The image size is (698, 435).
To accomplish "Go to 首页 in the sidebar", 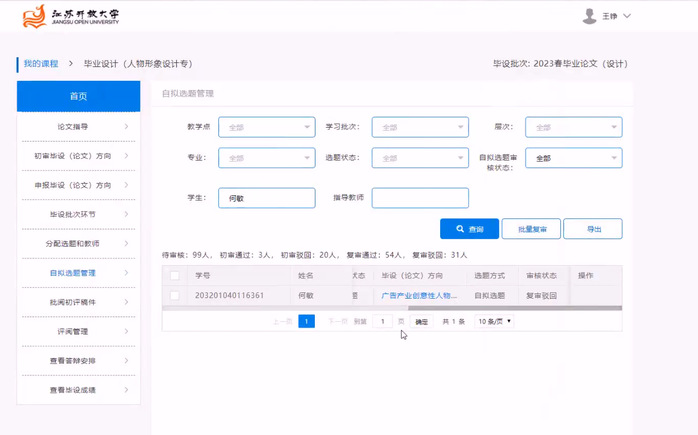I will point(78,96).
